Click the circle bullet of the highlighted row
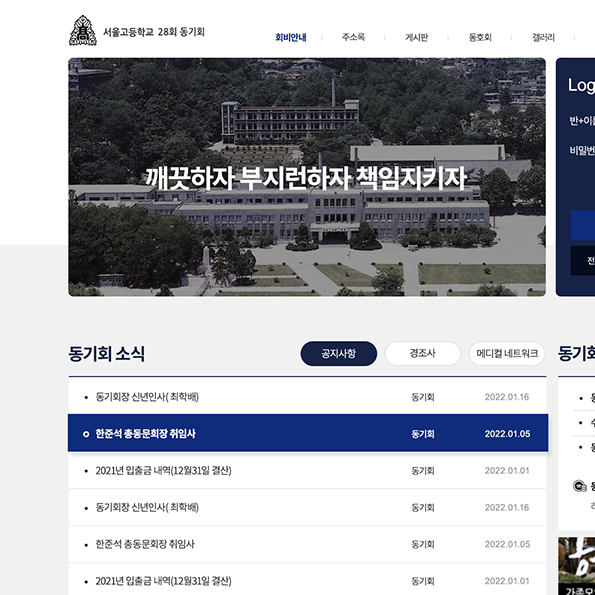The height and width of the screenshot is (595, 595). [86, 434]
